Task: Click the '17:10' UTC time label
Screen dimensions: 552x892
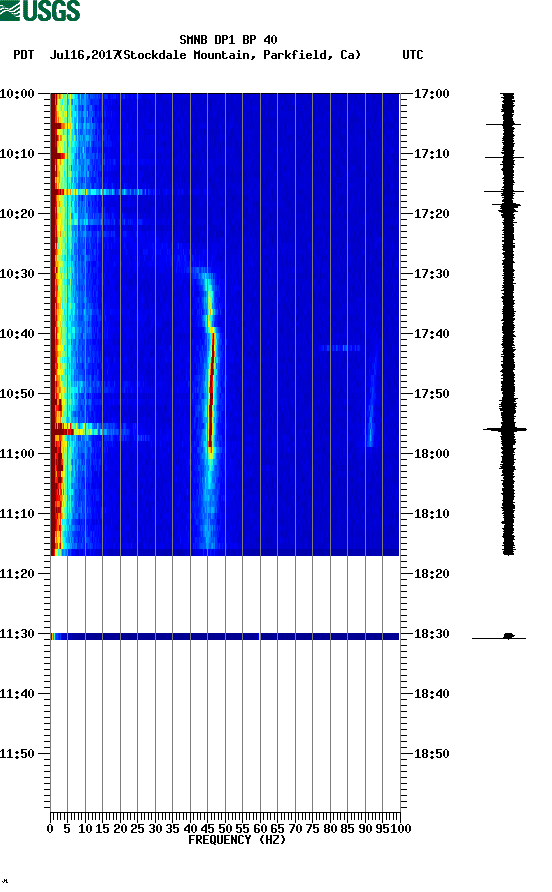Action: pyautogui.click(x=431, y=154)
